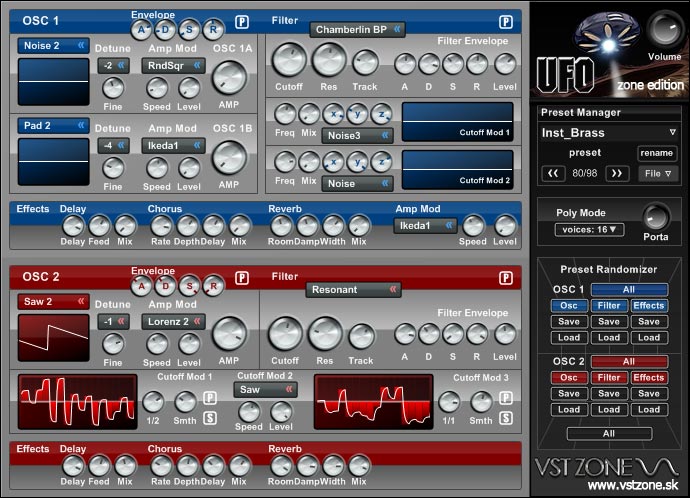Toggle OSC 1 Effects randomizer button
Image resolution: width=690 pixels, height=498 pixels.
click(x=649, y=305)
